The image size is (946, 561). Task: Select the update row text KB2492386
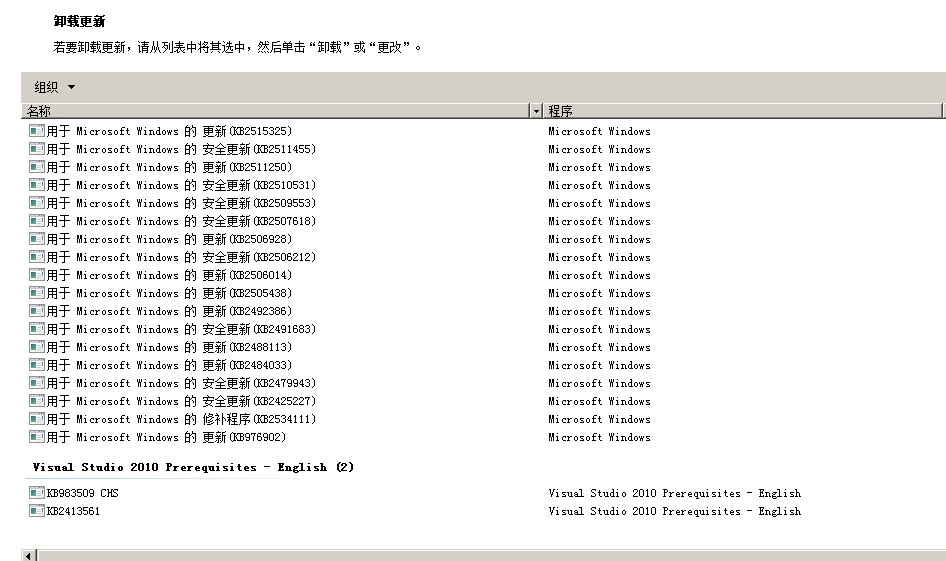pos(170,312)
